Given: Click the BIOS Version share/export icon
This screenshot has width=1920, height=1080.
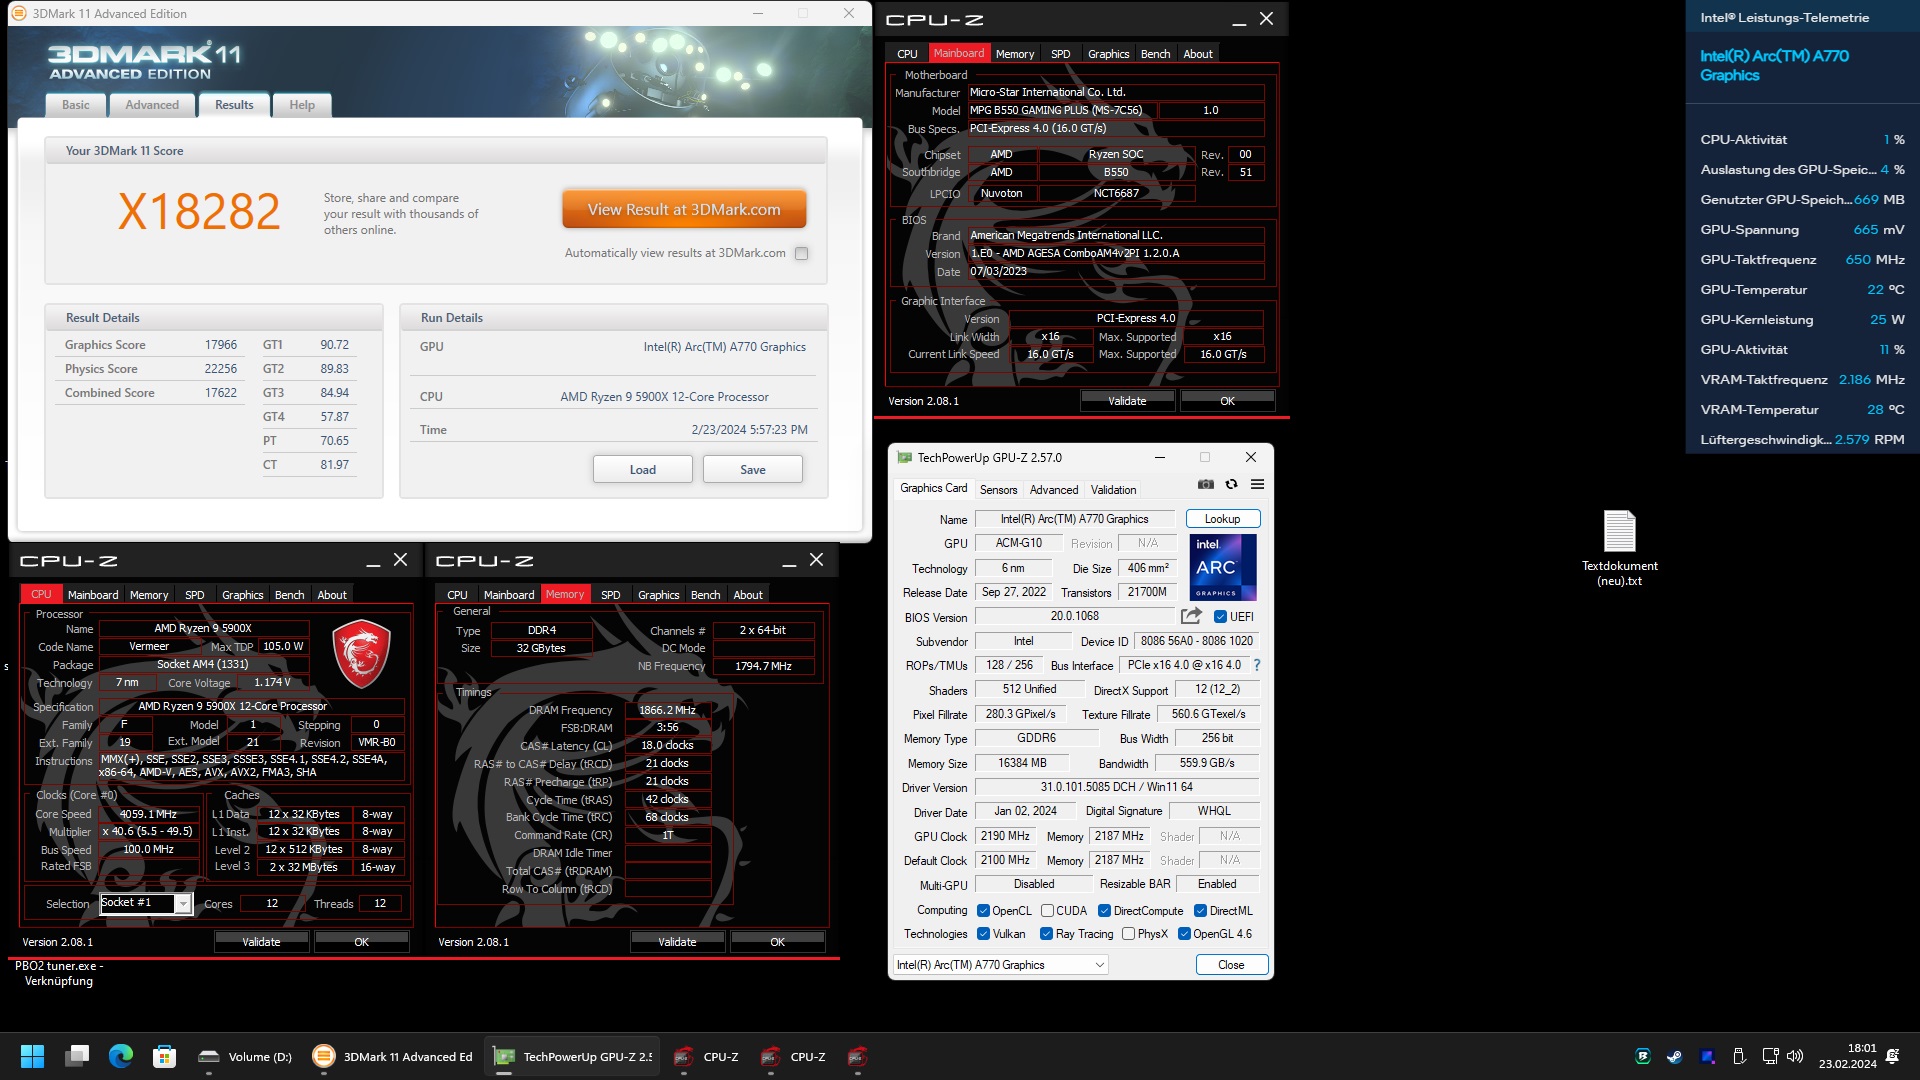Looking at the screenshot, I should pyautogui.click(x=1191, y=616).
